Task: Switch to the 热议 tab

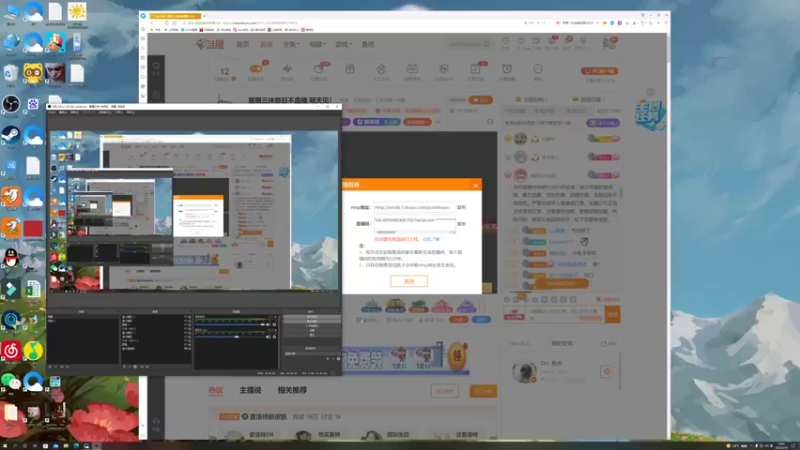Action: point(216,390)
